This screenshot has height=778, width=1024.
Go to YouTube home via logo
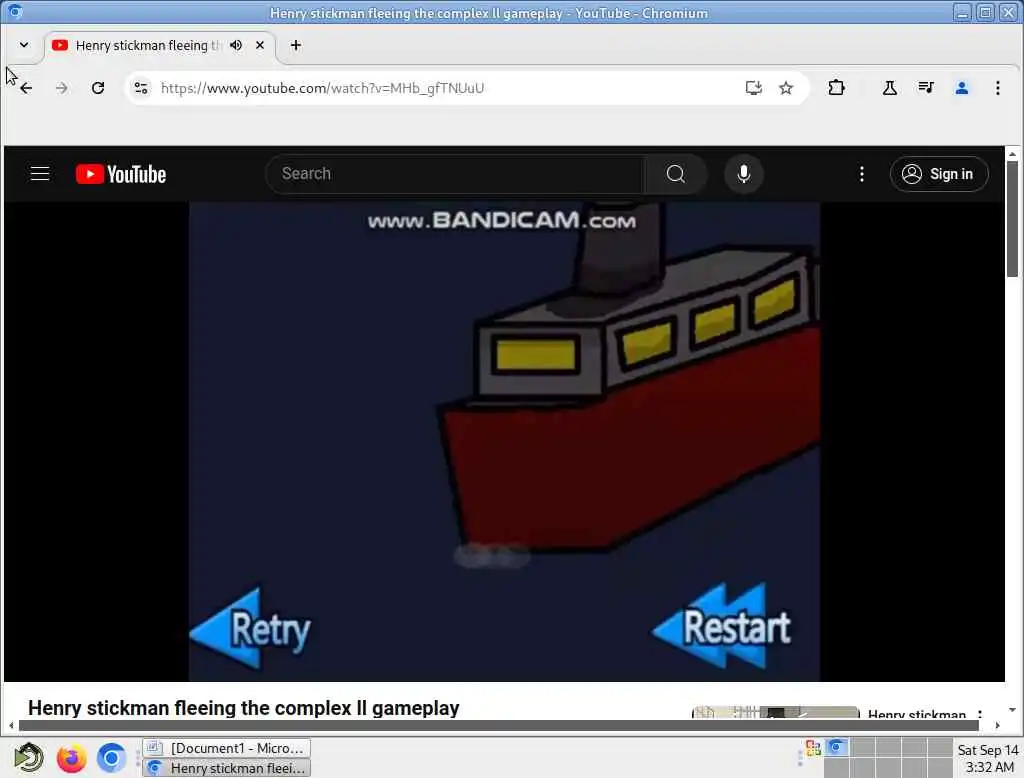click(121, 174)
